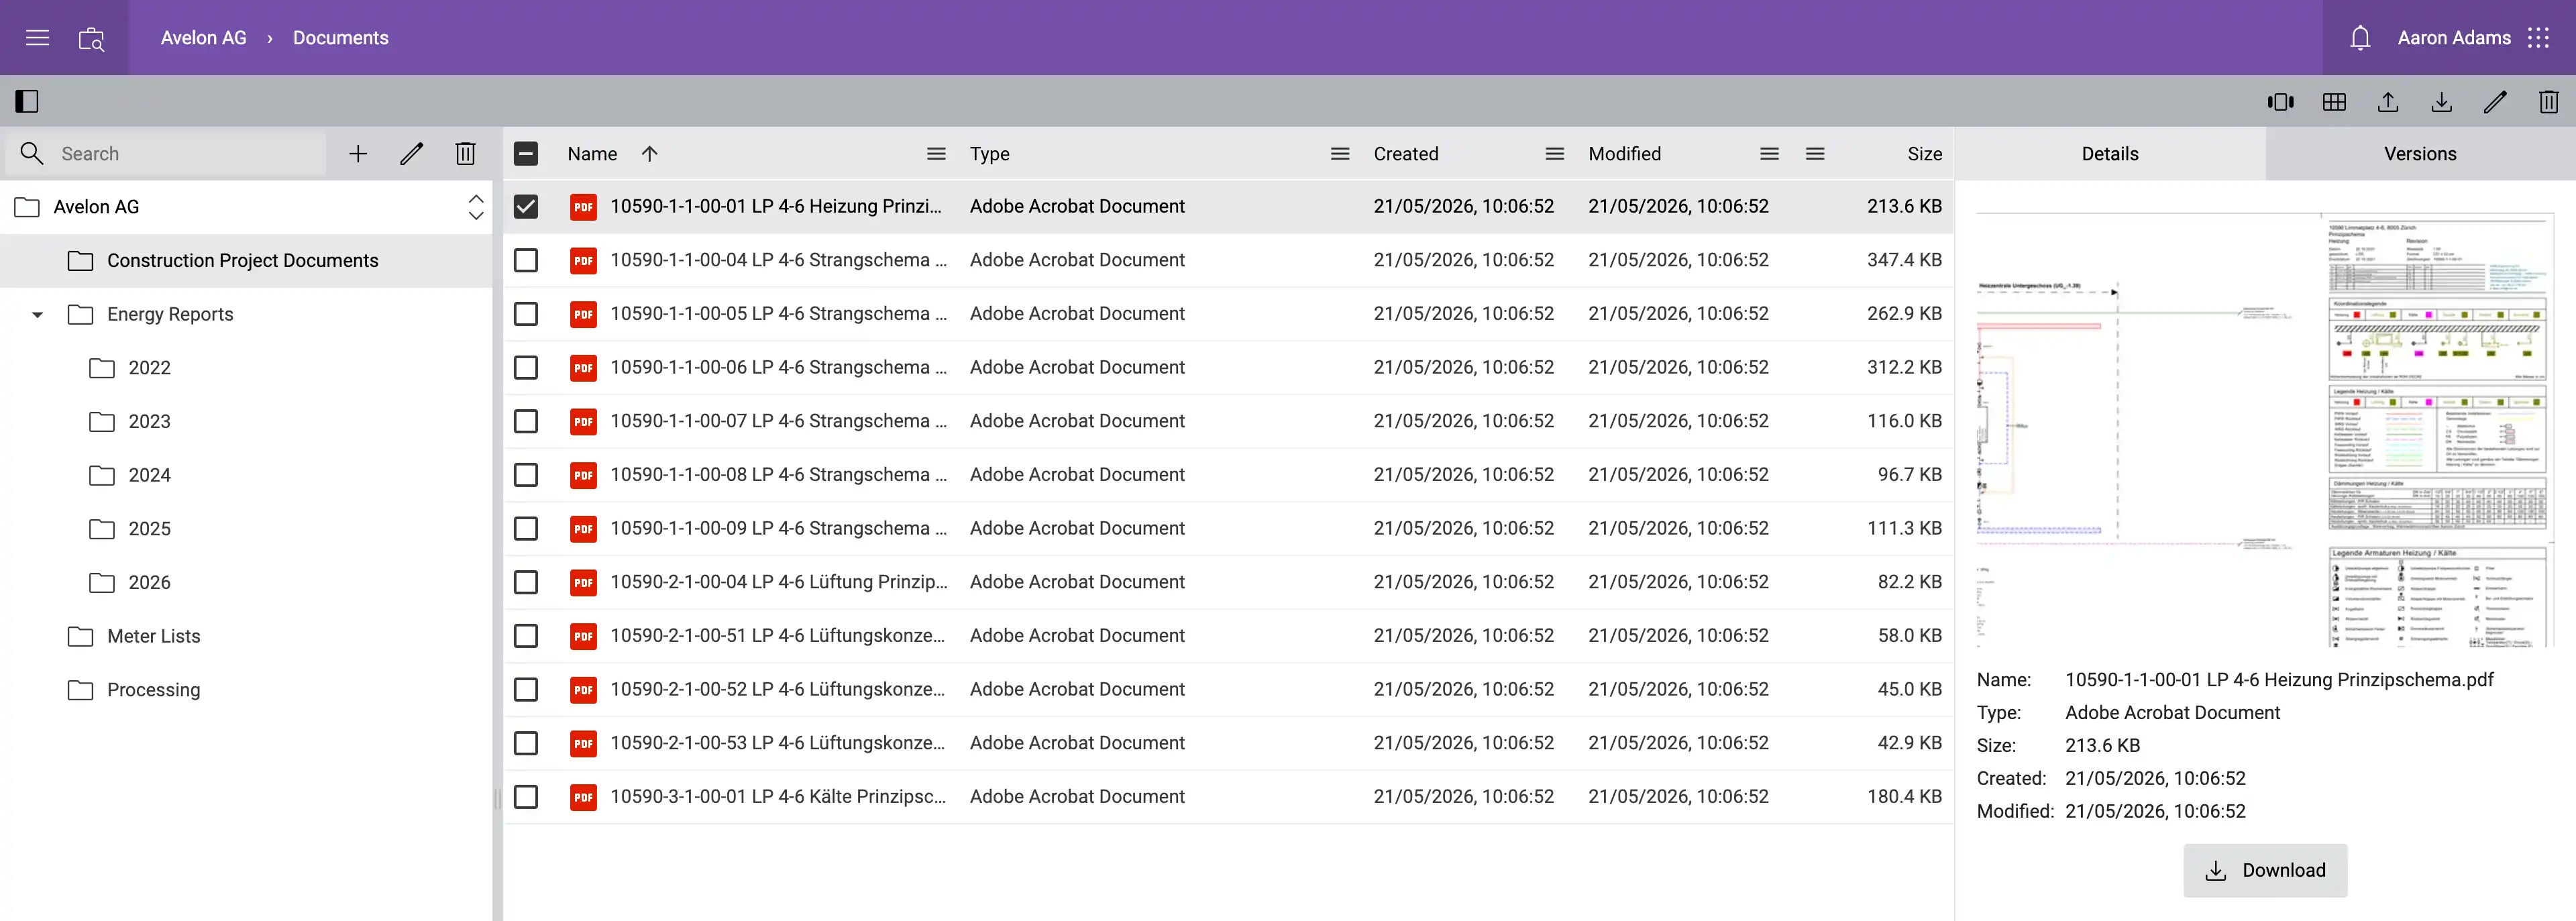Open the hamburger navigation menu

click(37, 38)
